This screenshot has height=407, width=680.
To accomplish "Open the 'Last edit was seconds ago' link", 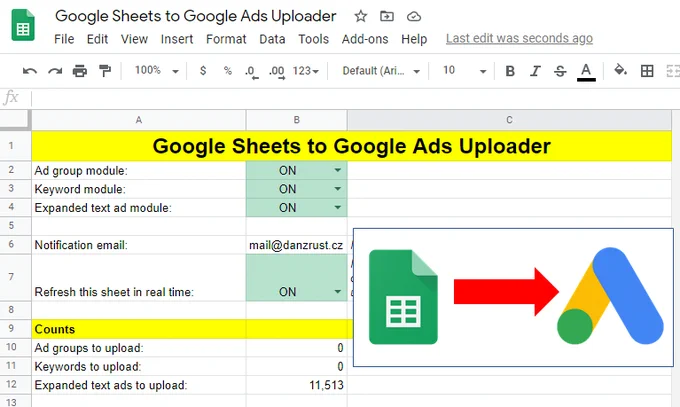I will [x=519, y=39].
